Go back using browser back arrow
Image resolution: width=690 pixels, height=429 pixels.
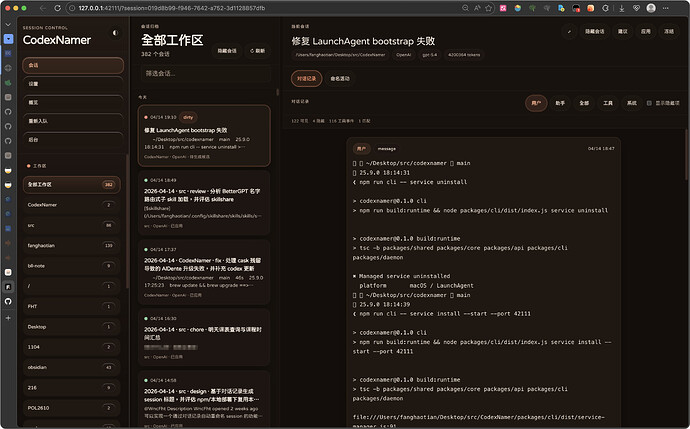(43, 8)
